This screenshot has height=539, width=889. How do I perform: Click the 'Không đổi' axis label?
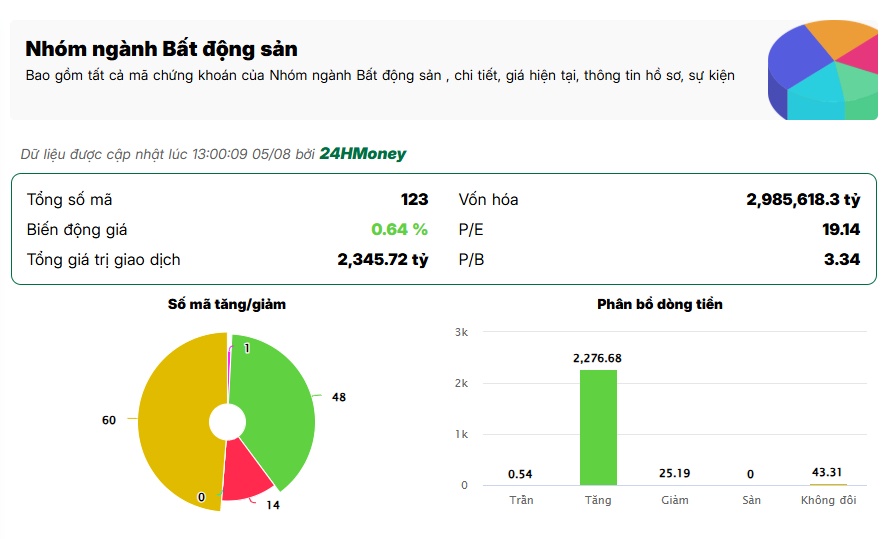pos(828,500)
